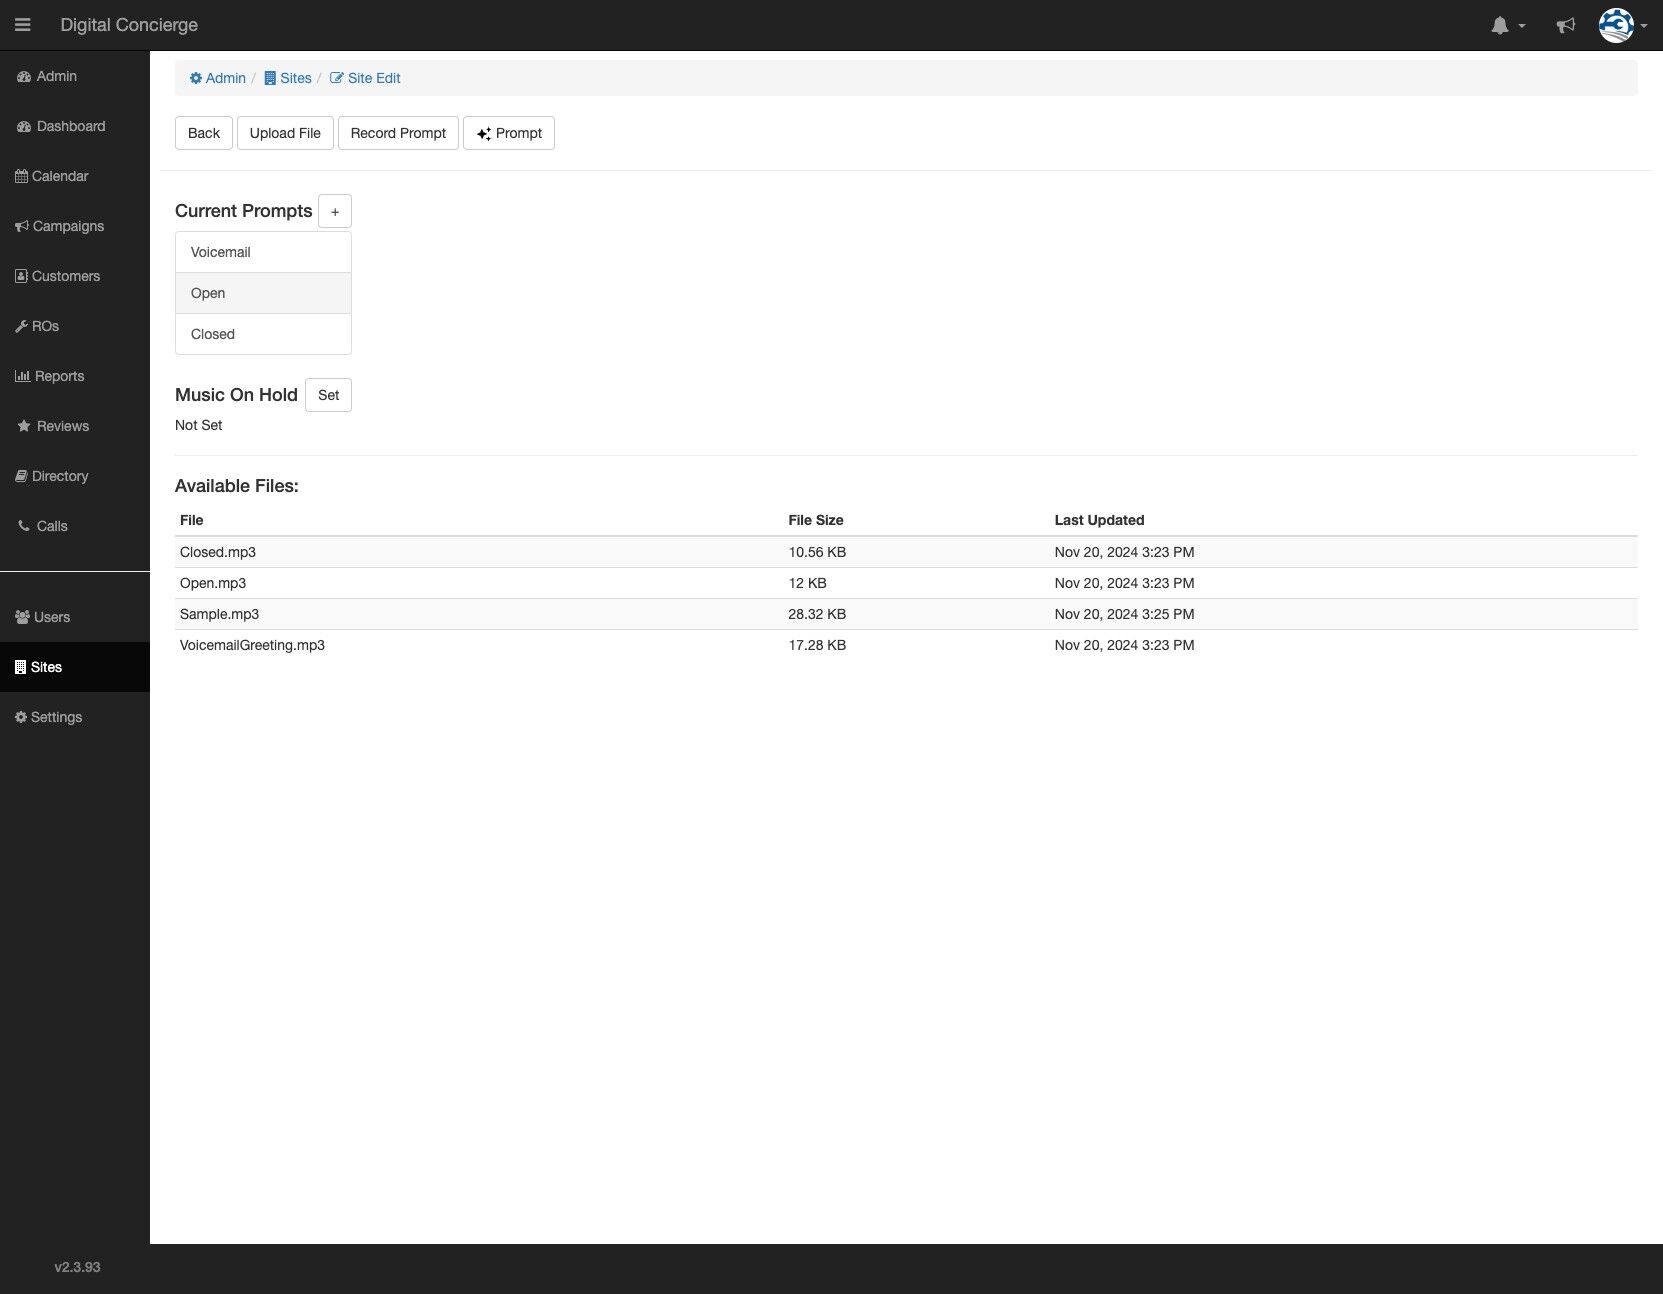Open the notifications bell dropdown
The height and width of the screenshot is (1294, 1663).
click(1508, 26)
